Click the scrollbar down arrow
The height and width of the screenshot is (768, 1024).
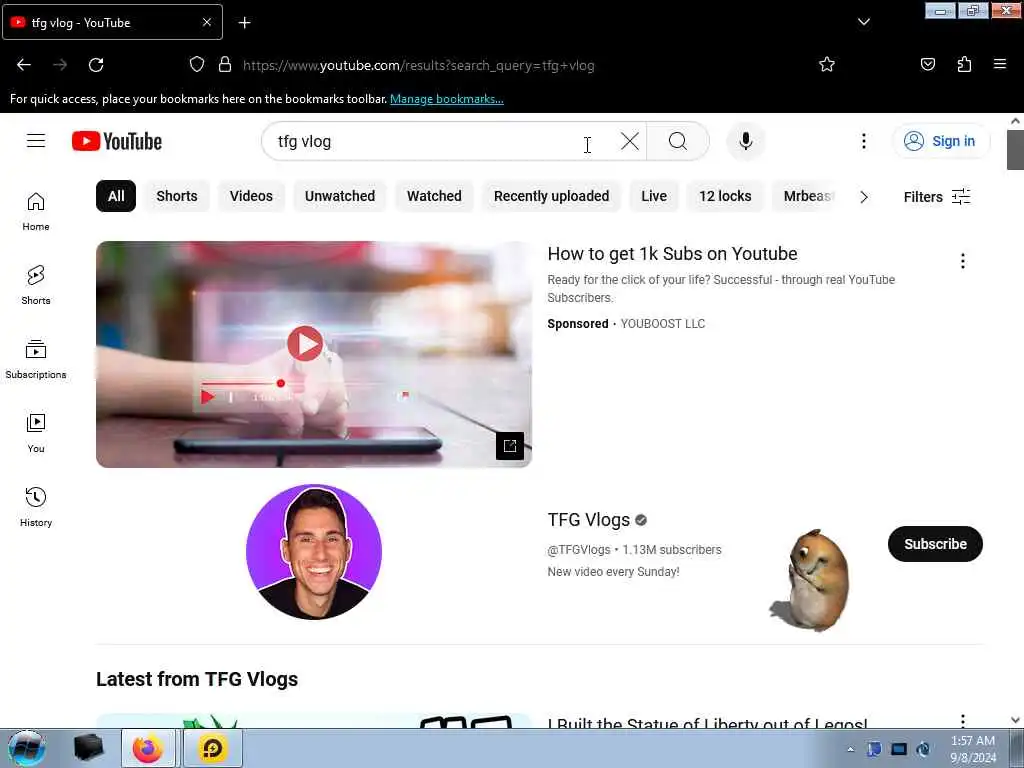1015,720
